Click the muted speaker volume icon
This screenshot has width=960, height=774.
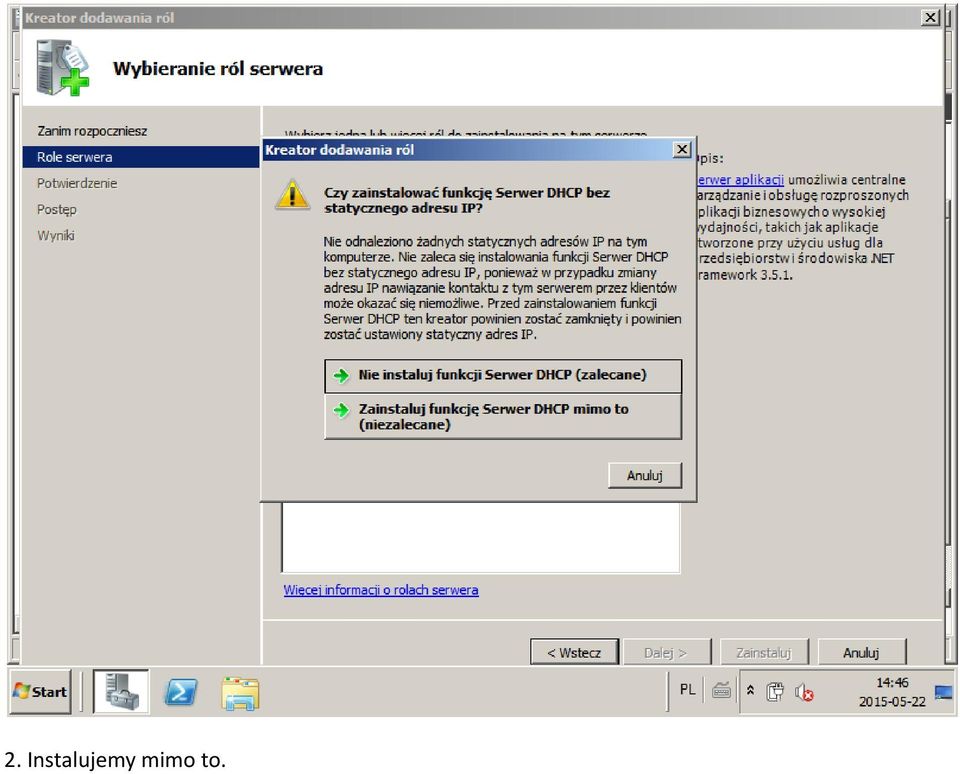click(x=804, y=692)
